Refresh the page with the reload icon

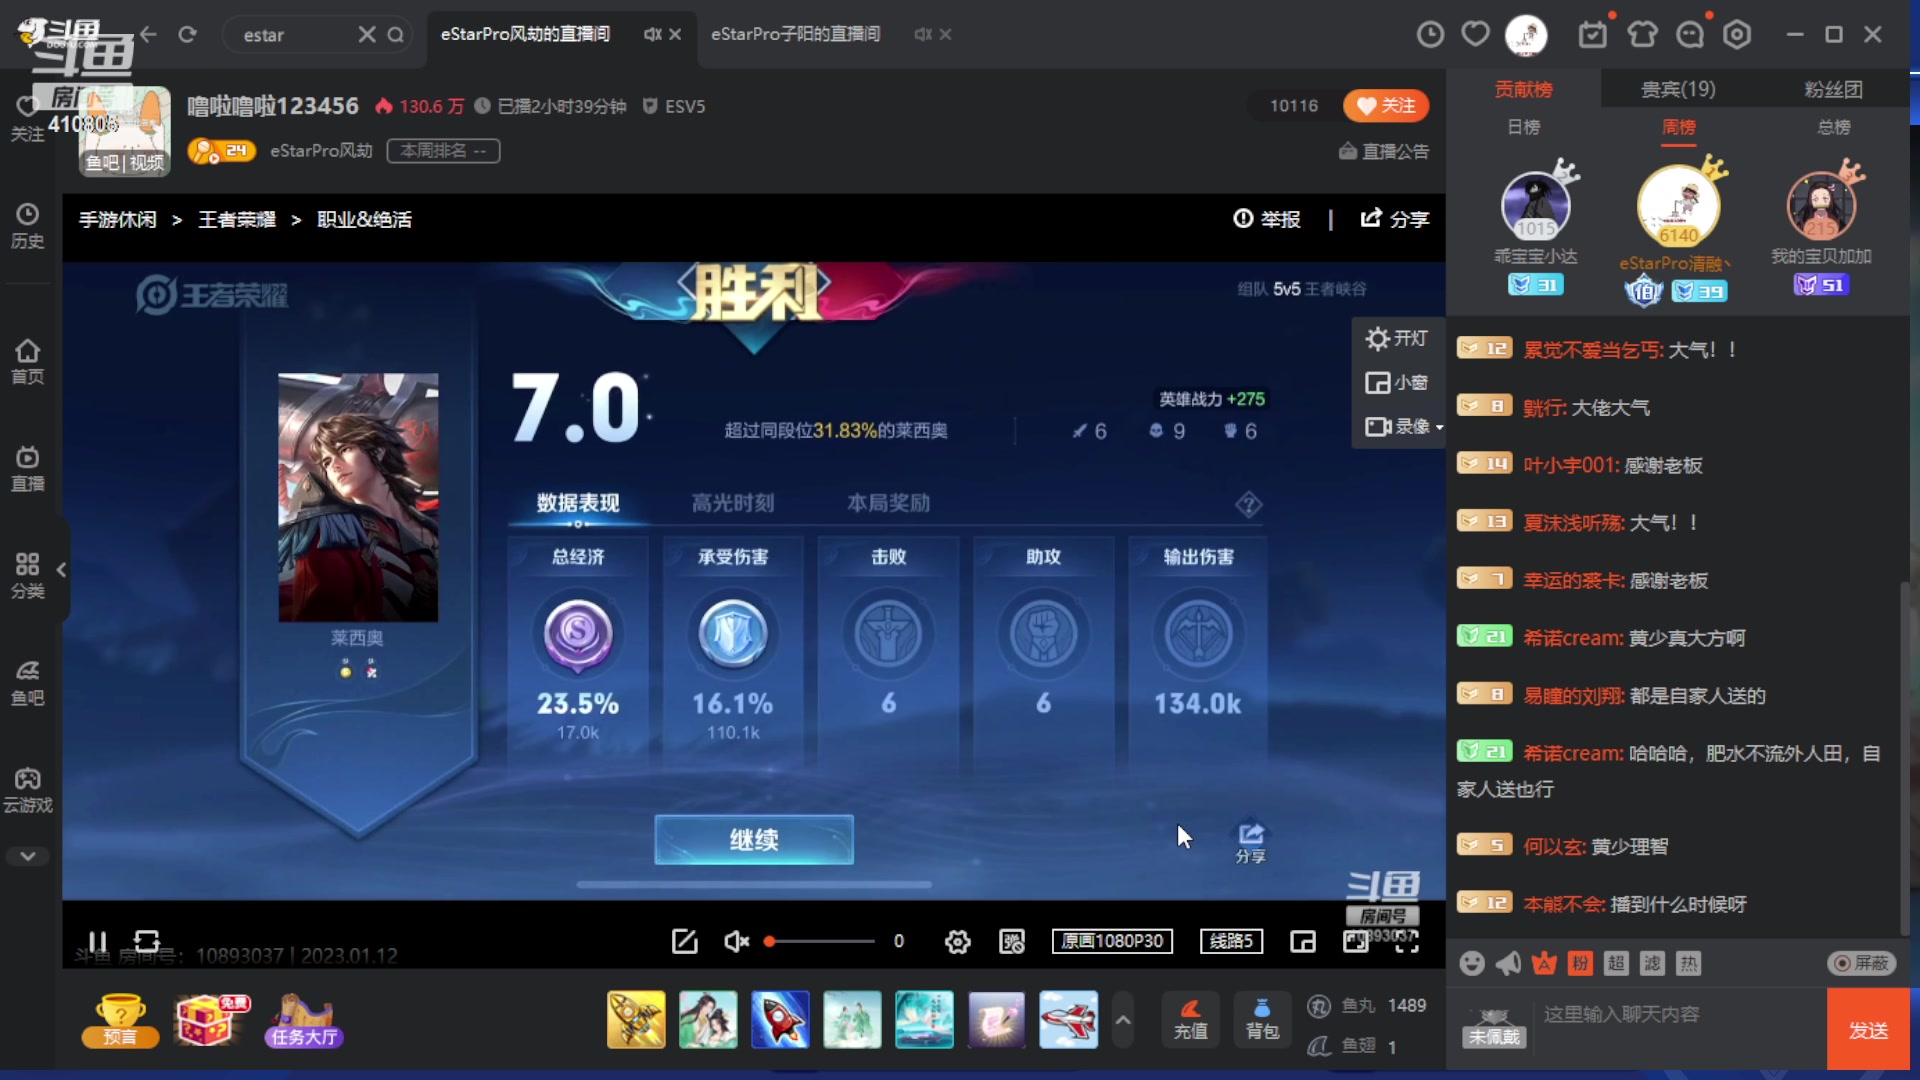[187, 34]
